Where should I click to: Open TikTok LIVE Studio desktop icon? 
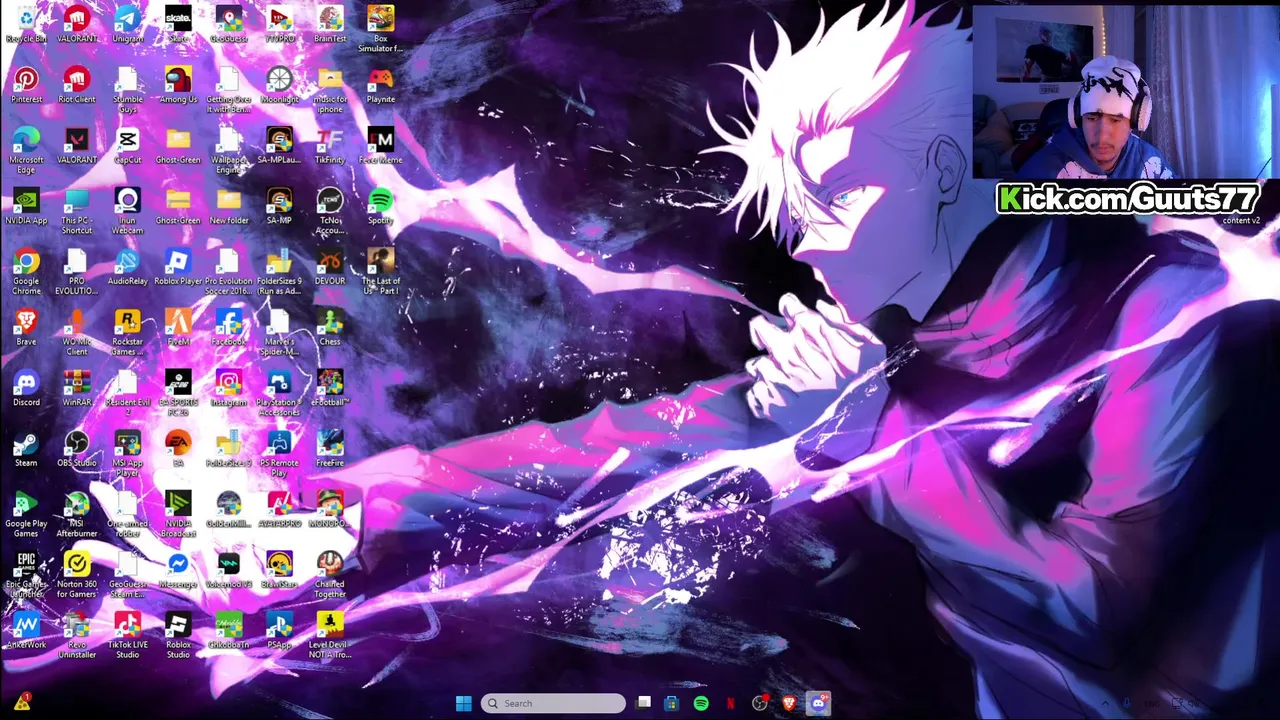point(127,636)
